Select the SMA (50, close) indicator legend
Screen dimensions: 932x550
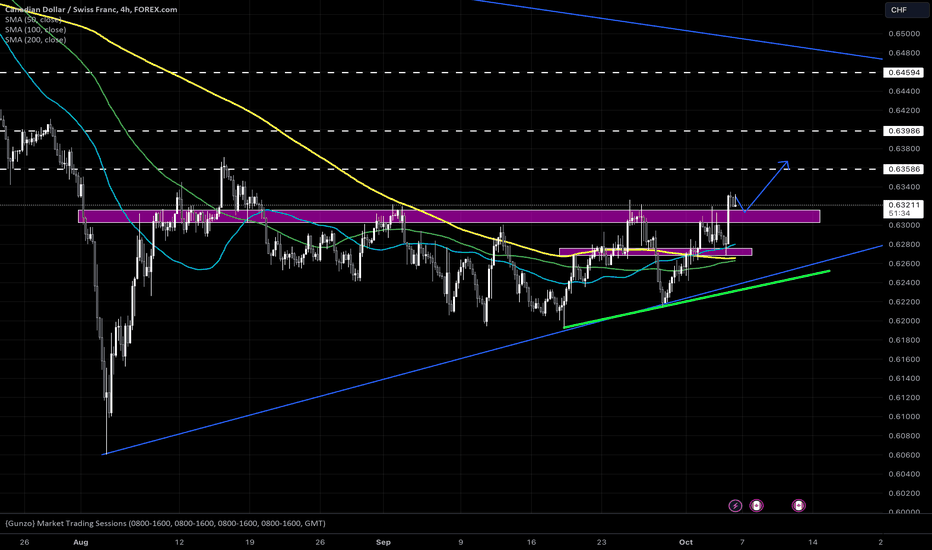pos(33,20)
